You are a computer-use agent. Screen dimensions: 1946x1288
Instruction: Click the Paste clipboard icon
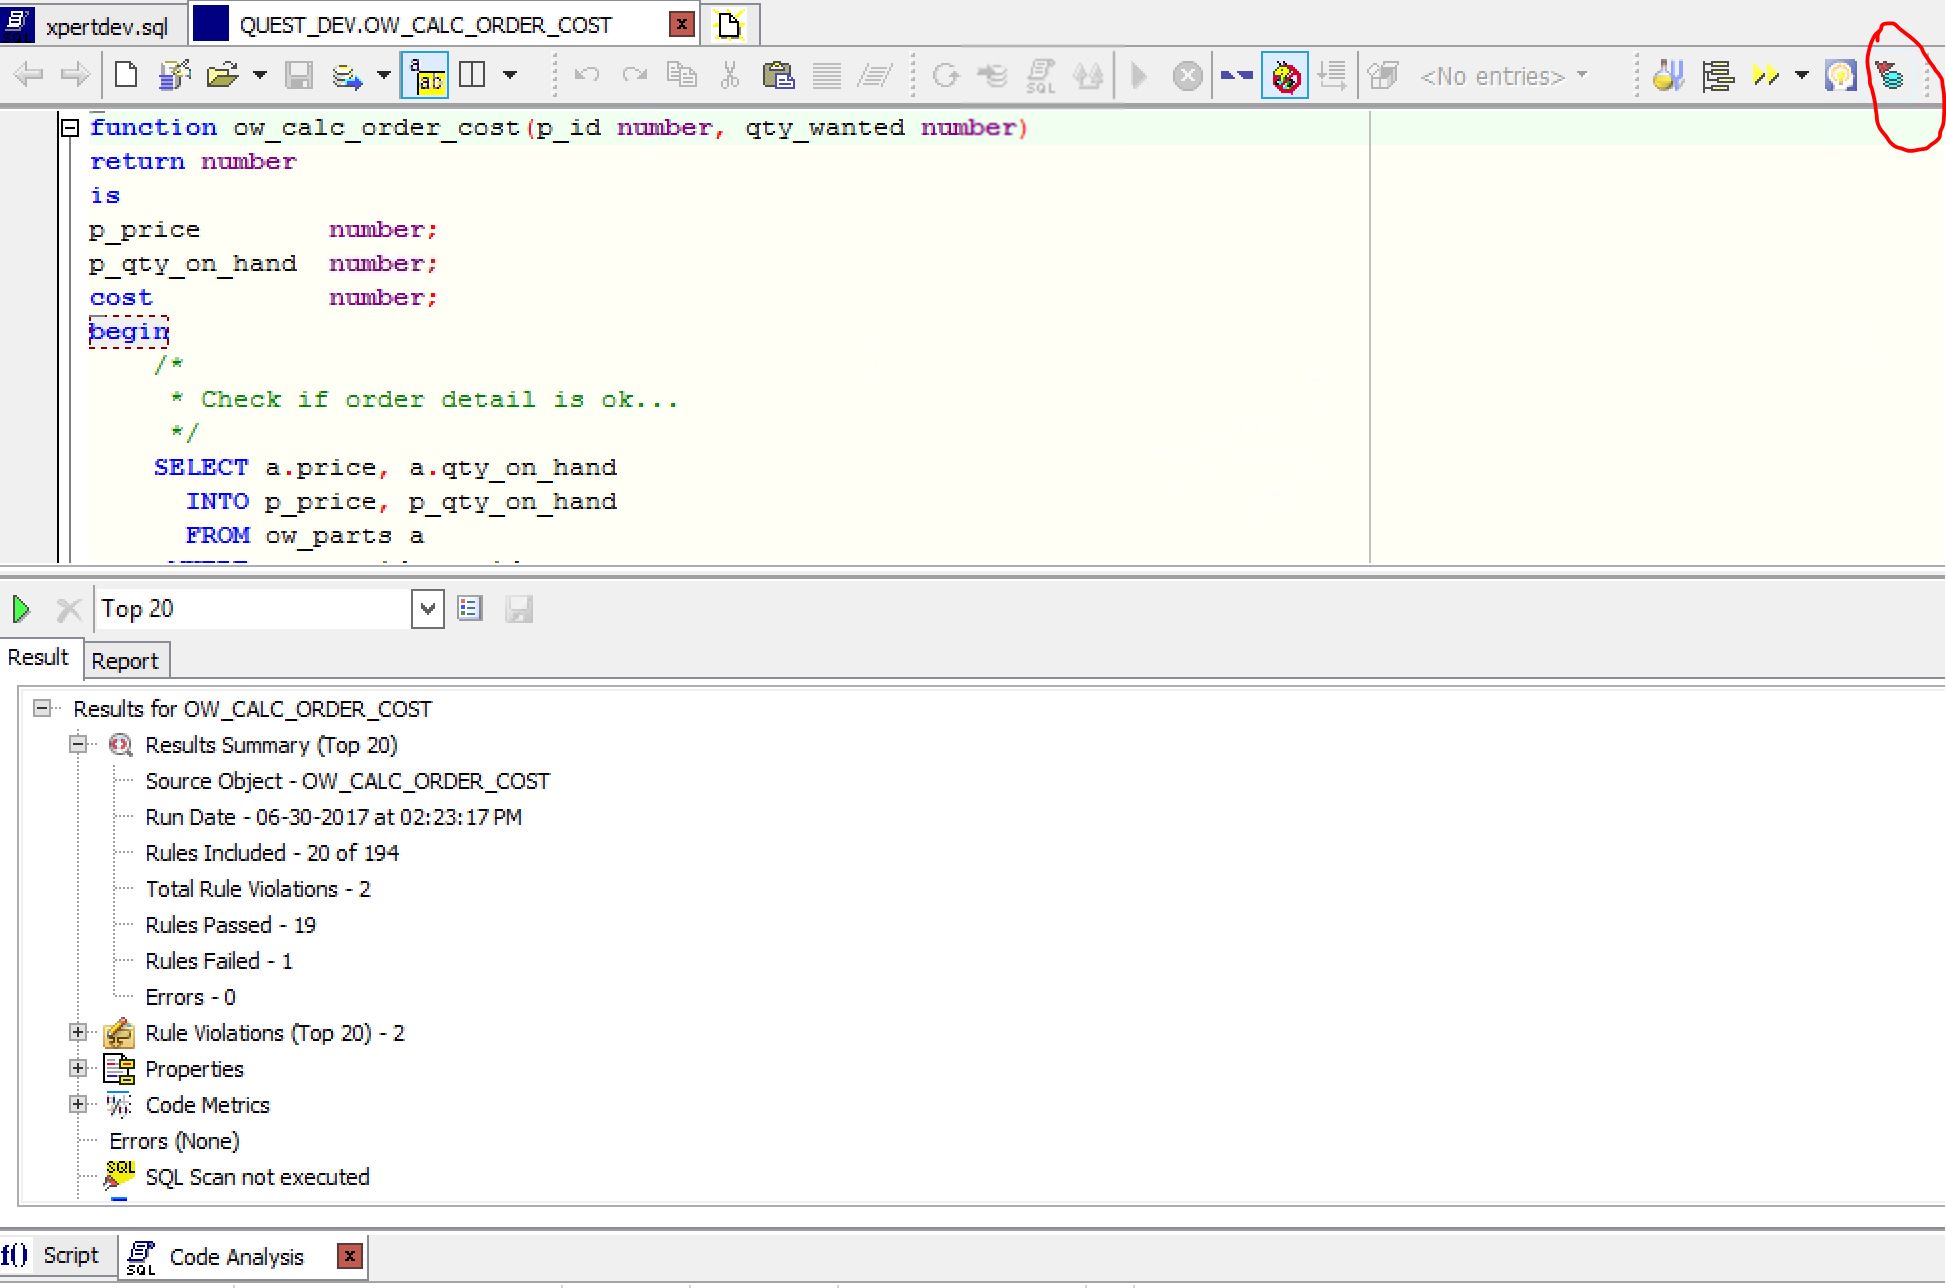point(778,75)
